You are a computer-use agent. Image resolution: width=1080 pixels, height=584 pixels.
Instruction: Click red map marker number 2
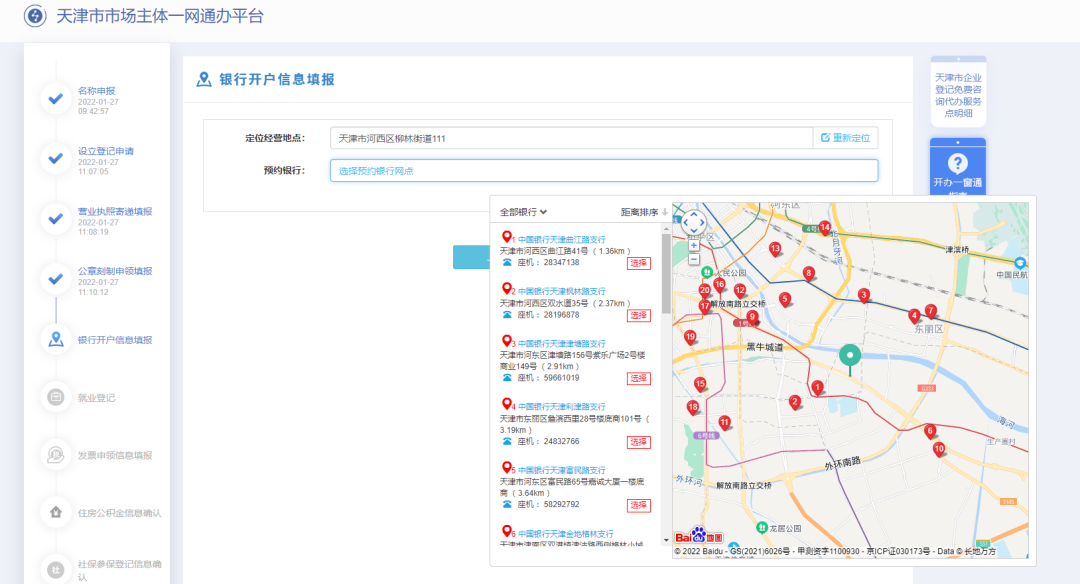795,403
